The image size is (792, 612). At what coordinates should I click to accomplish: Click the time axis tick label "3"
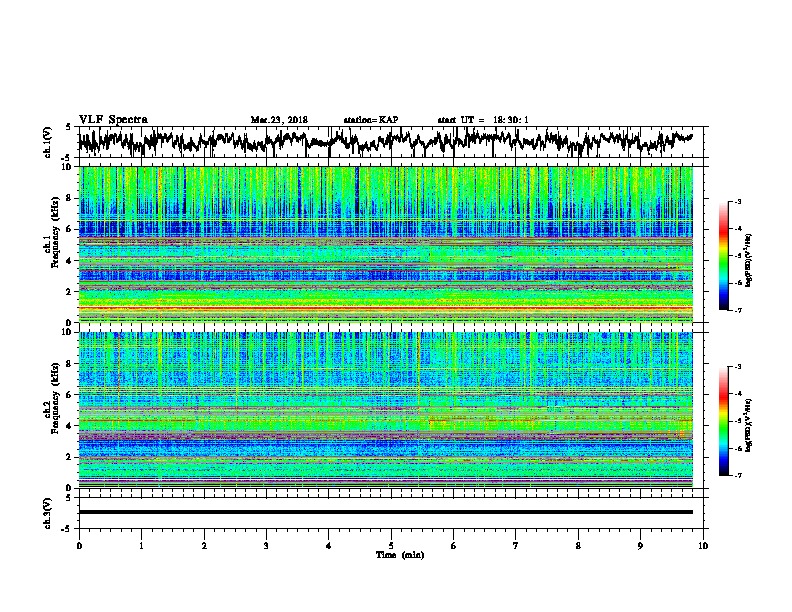266,546
